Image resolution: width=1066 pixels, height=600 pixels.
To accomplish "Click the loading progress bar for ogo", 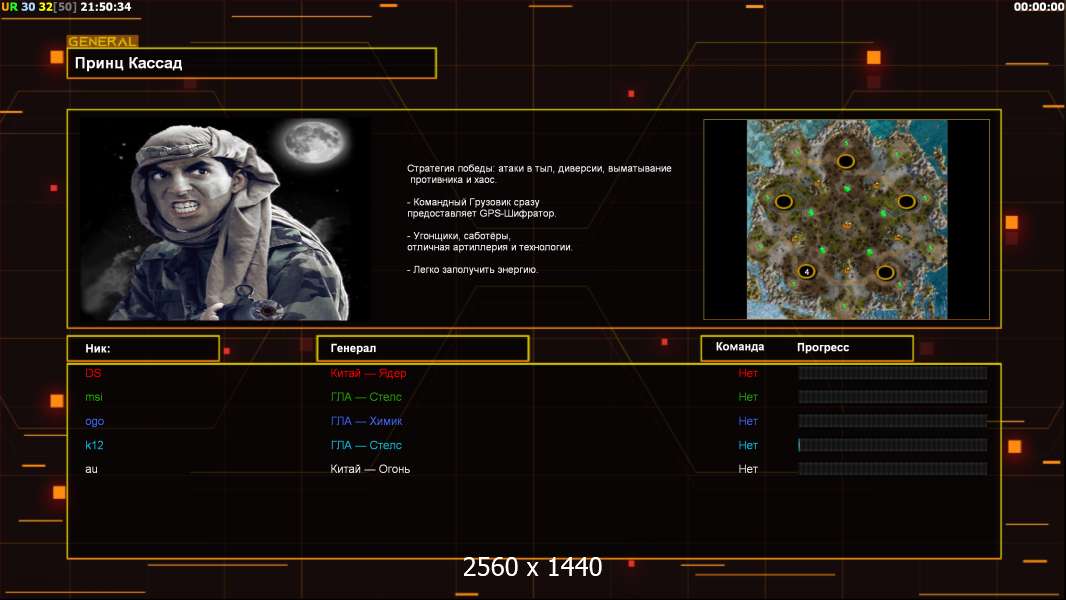I will click(x=893, y=421).
